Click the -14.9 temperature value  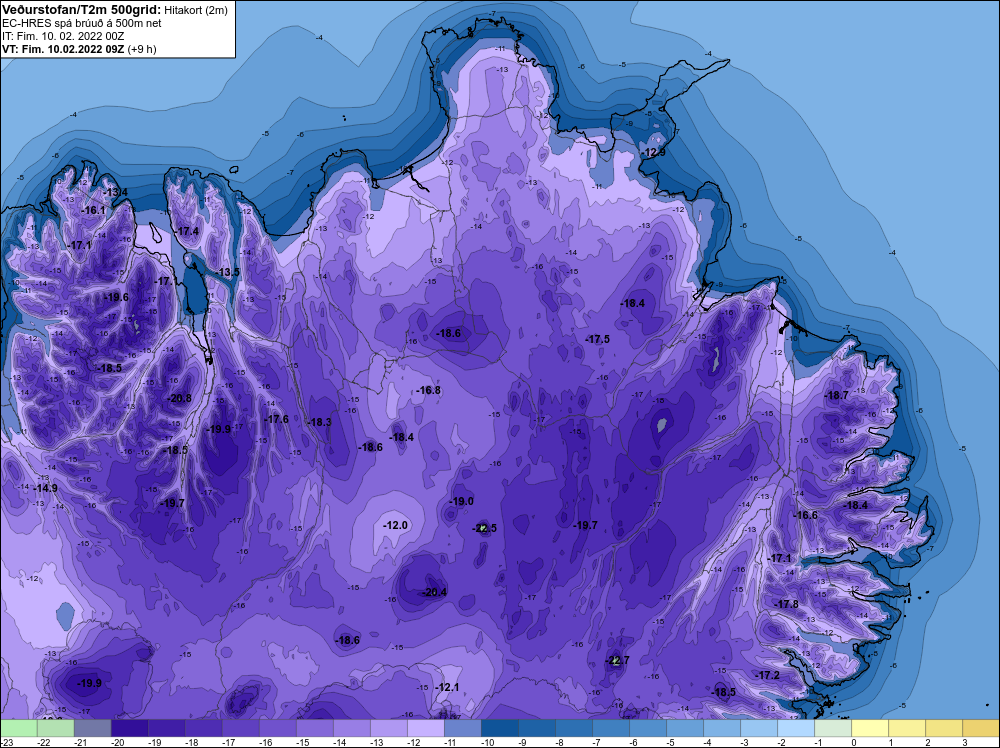(x=45, y=488)
